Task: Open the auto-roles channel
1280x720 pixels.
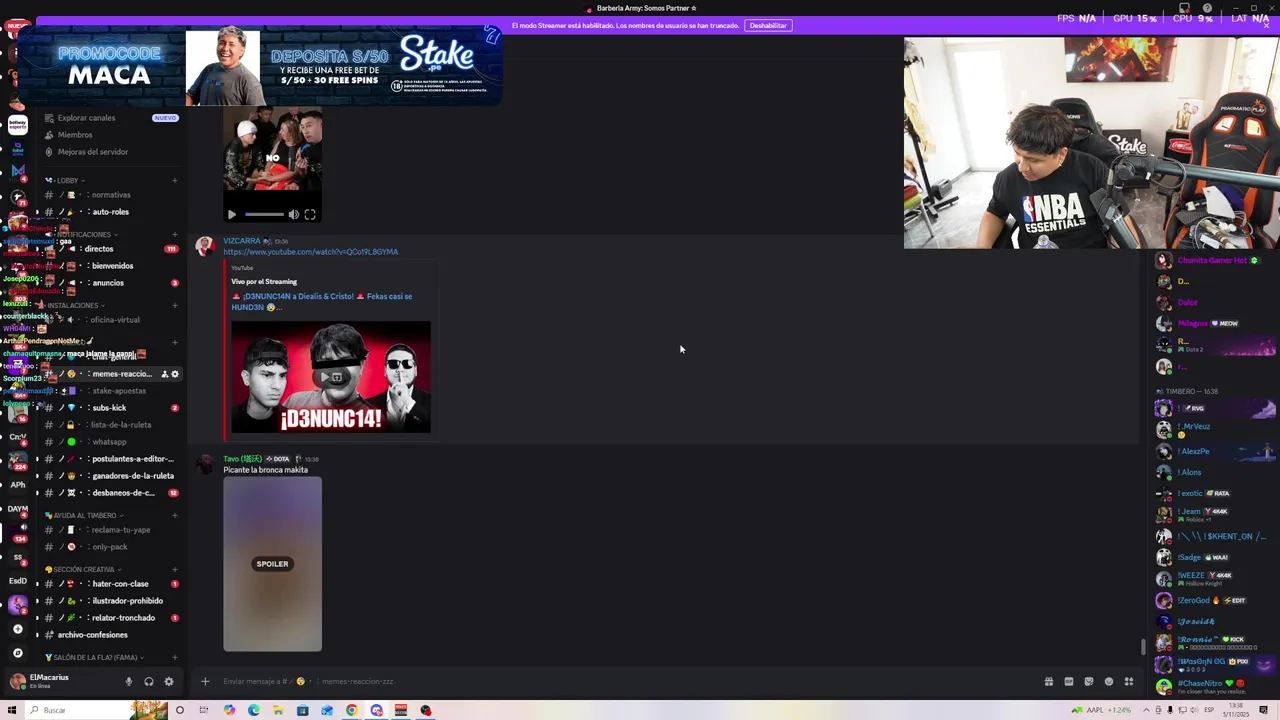Action: 110,212
